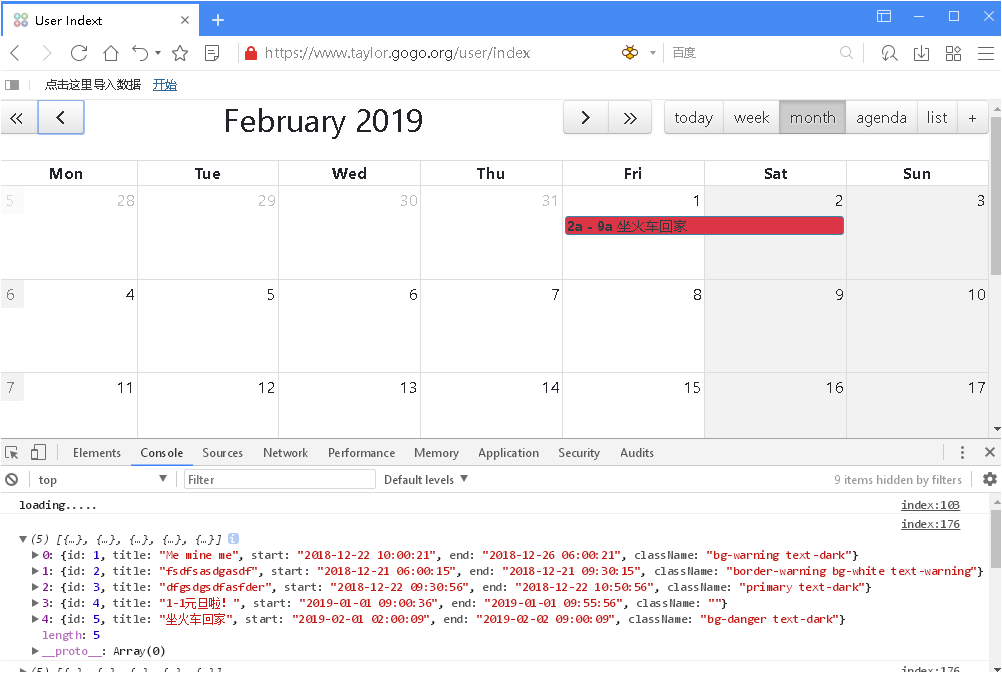Toggle device toolbar mode in DevTools
1002x673 pixels.
coord(37,452)
